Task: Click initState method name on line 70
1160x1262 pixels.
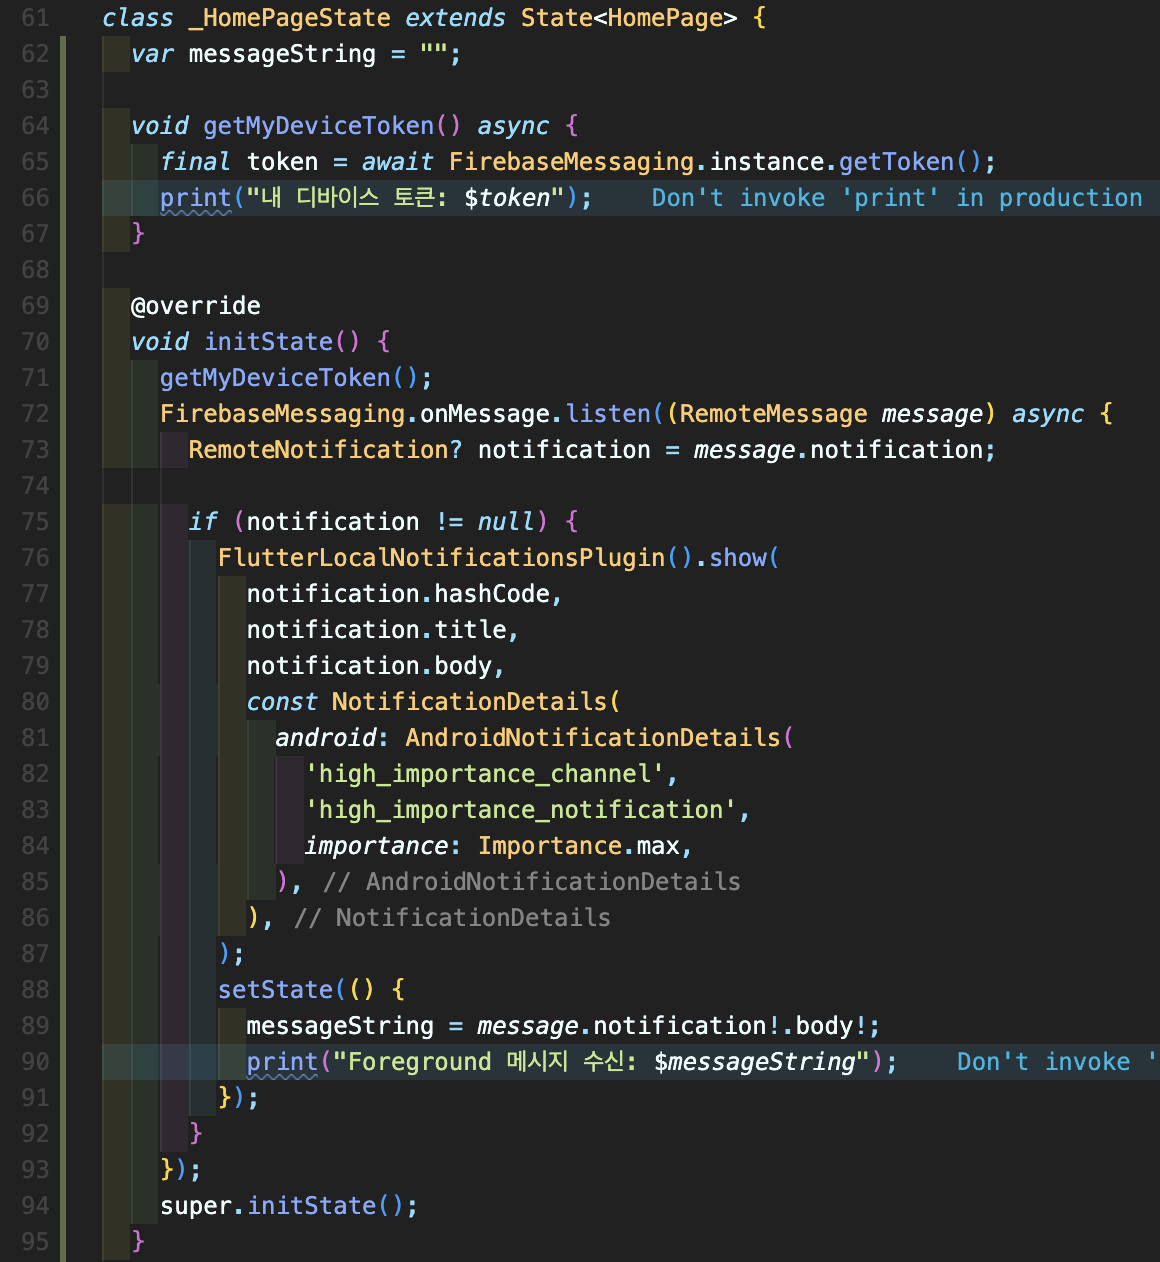Action: pyautogui.click(x=268, y=342)
